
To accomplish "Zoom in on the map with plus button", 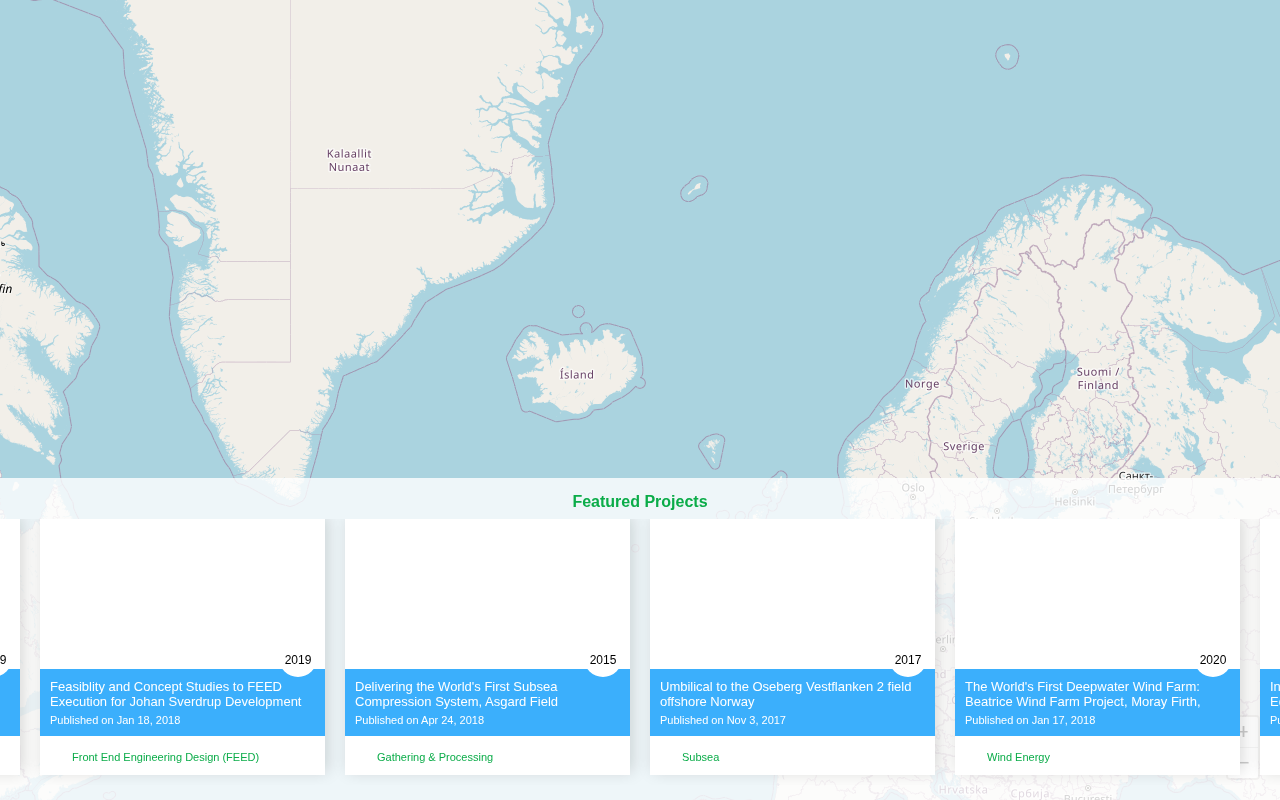I will [x=1243, y=732].
